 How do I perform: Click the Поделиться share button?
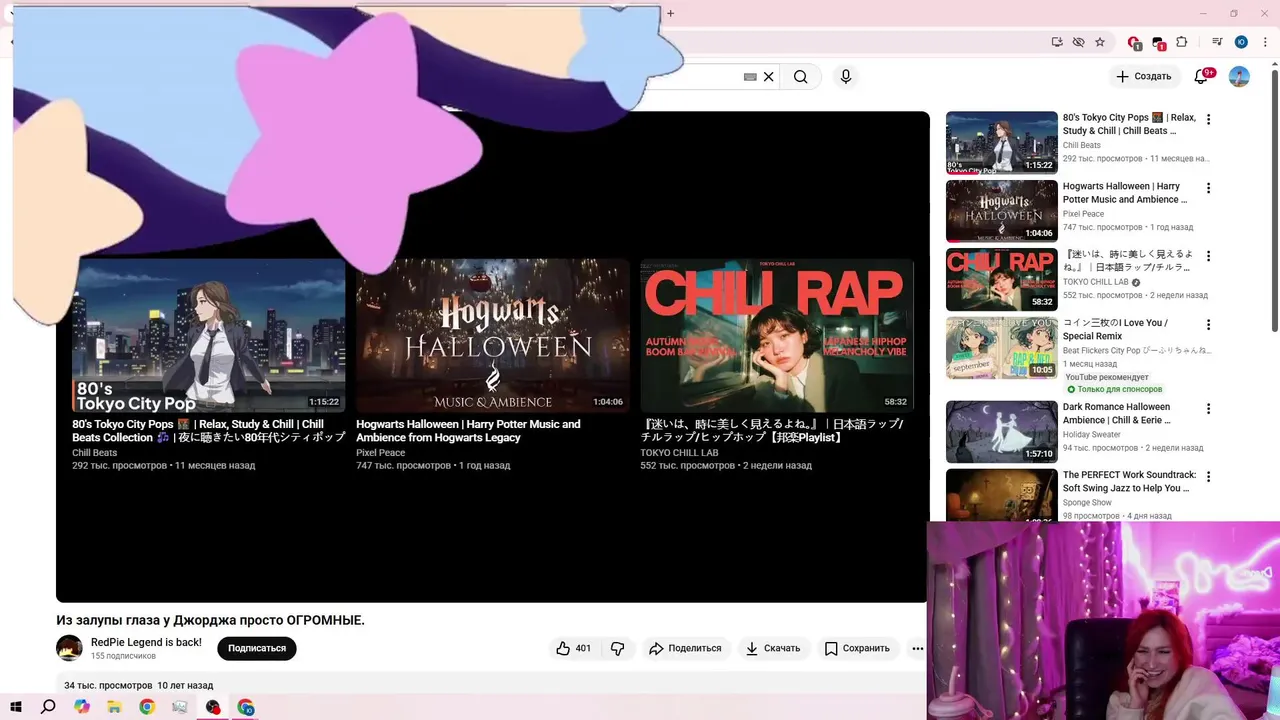coord(685,648)
